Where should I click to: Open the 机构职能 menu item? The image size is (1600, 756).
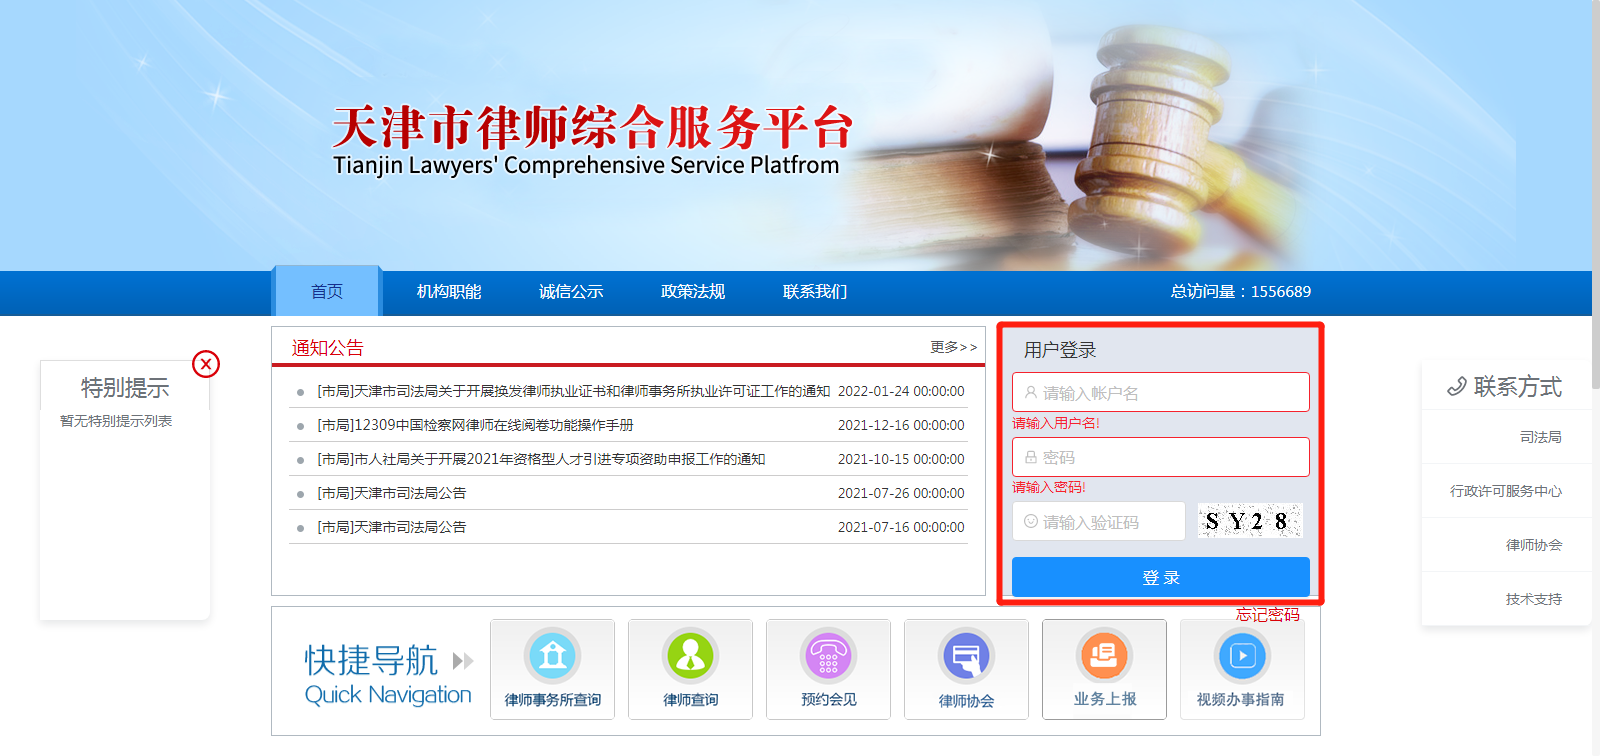[x=449, y=292]
